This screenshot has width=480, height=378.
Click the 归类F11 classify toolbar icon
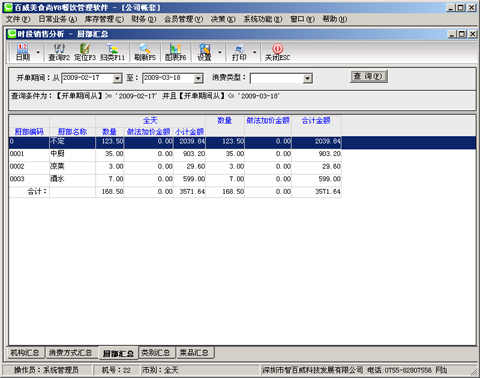click(112, 52)
